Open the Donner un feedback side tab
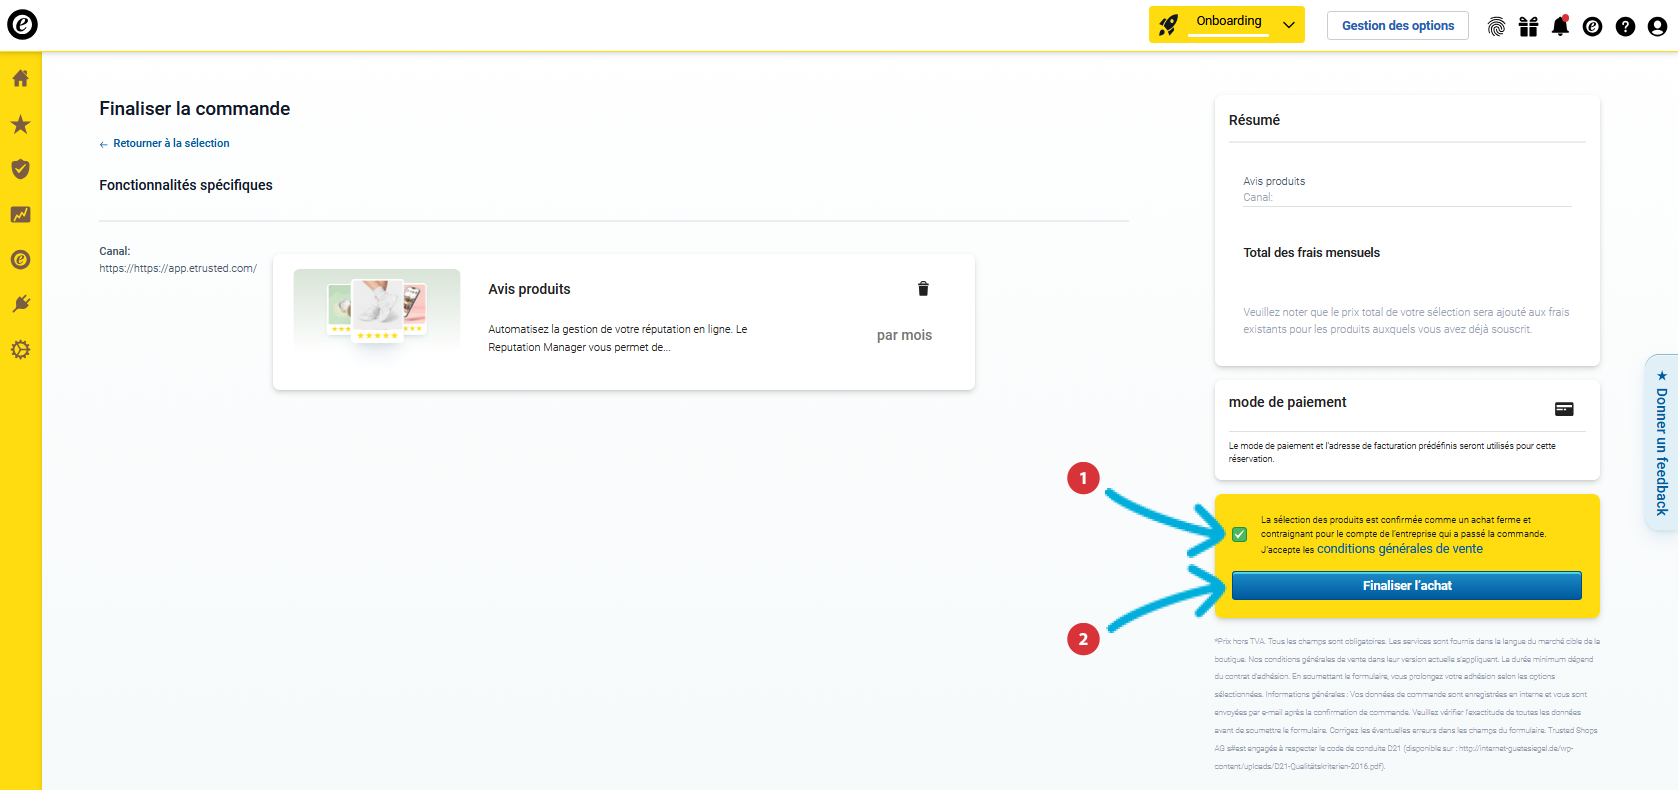Image resolution: width=1678 pixels, height=790 pixels. (1661, 443)
